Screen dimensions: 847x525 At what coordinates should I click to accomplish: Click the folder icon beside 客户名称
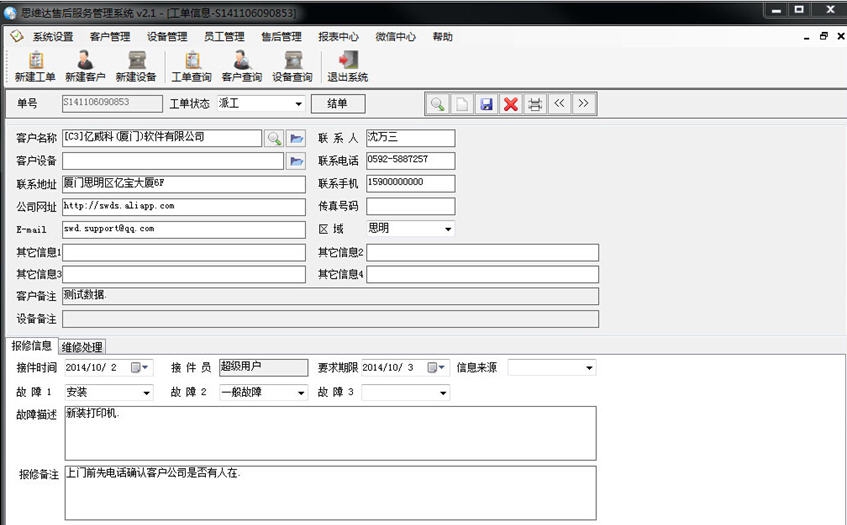(296, 138)
